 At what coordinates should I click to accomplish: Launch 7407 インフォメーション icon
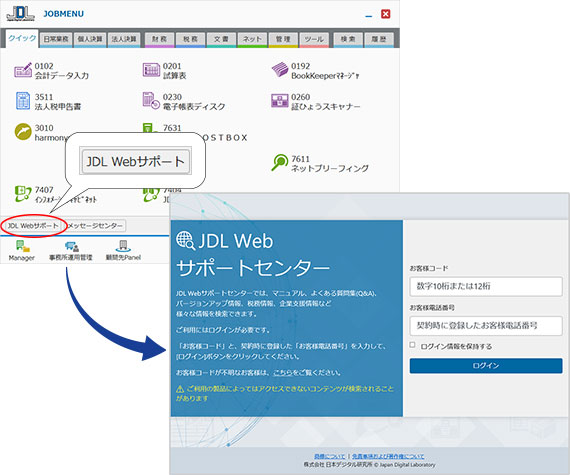23,193
